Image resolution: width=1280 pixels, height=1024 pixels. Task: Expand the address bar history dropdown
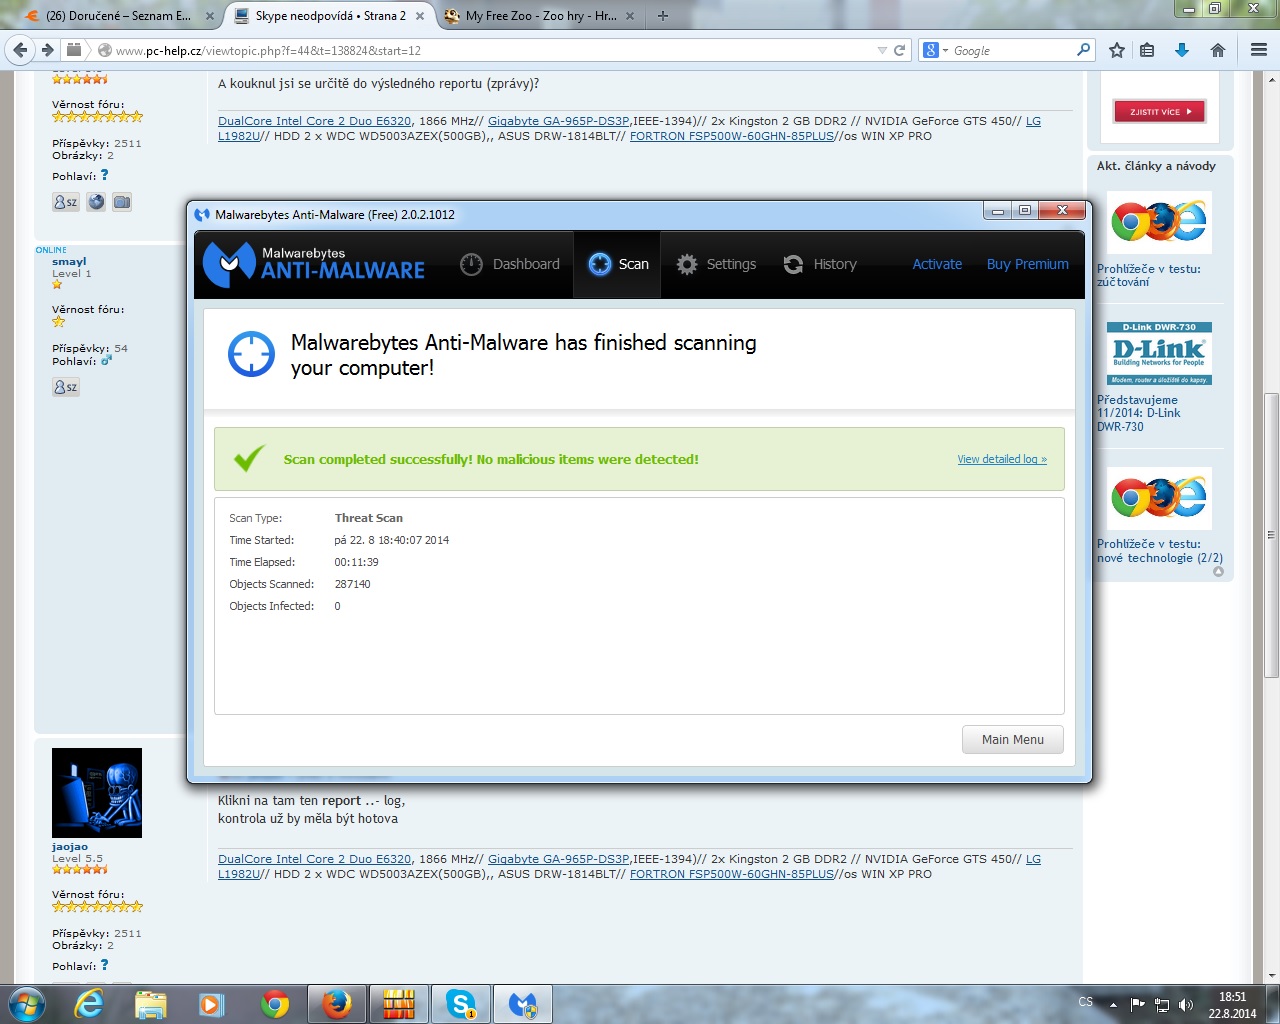(881, 50)
